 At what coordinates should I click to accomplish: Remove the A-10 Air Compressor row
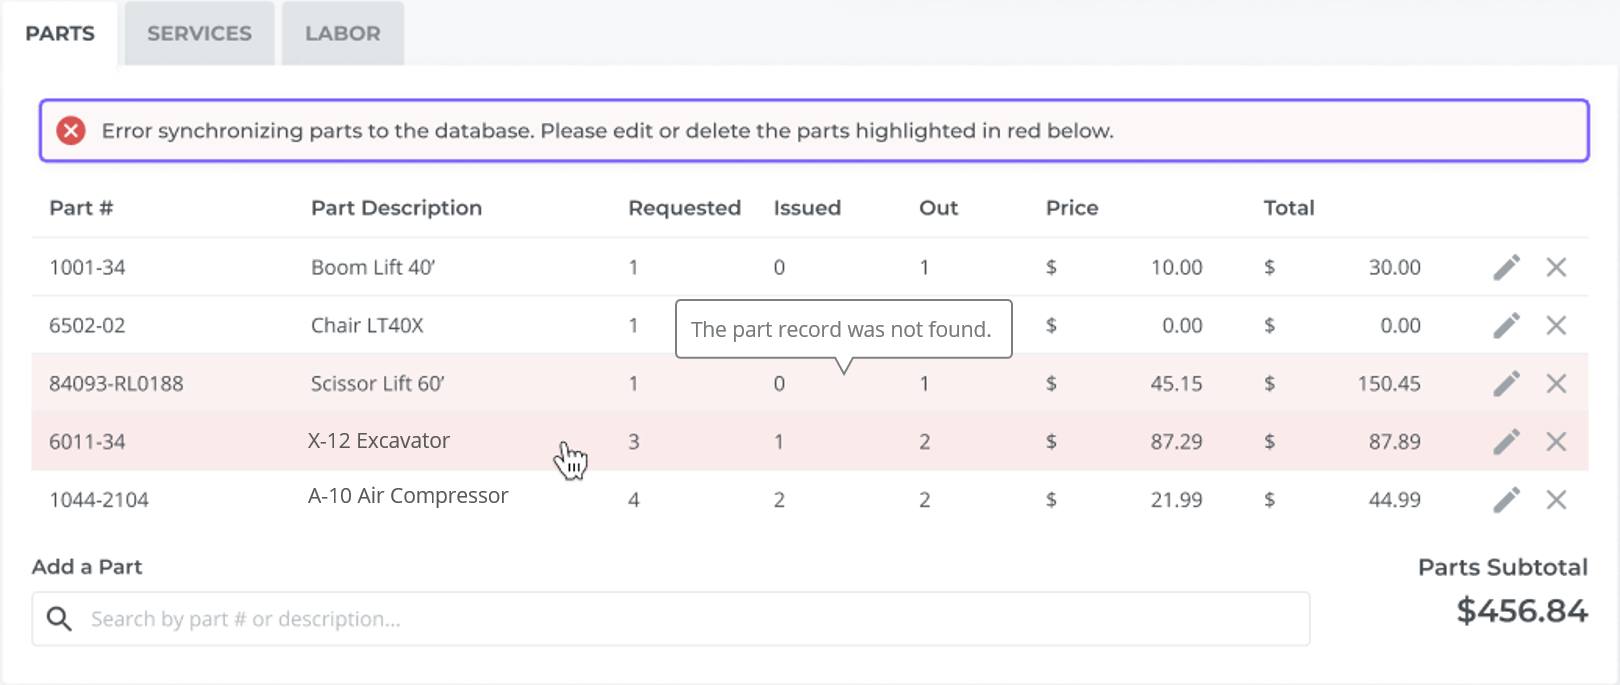1556,499
